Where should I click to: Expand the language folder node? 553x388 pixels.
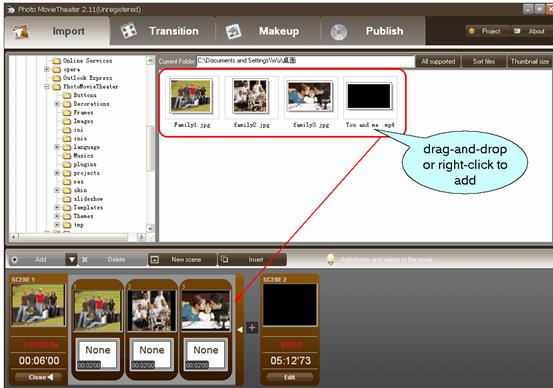click(x=57, y=147)
